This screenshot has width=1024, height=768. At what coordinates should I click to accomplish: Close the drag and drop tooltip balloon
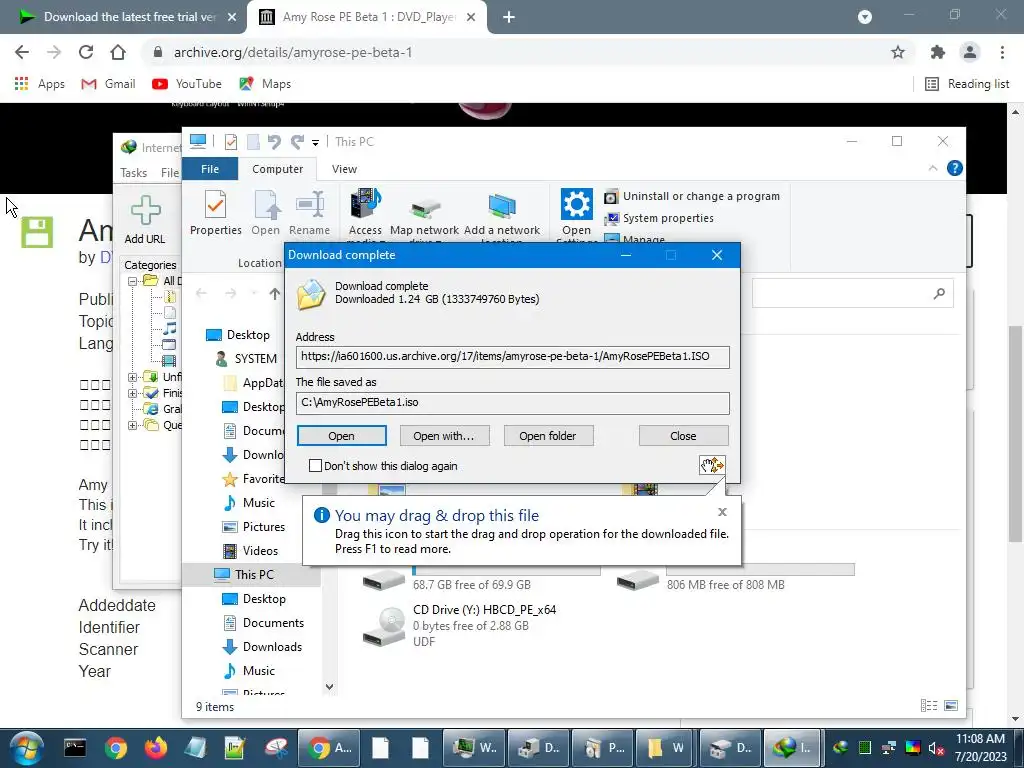[722, 512]
